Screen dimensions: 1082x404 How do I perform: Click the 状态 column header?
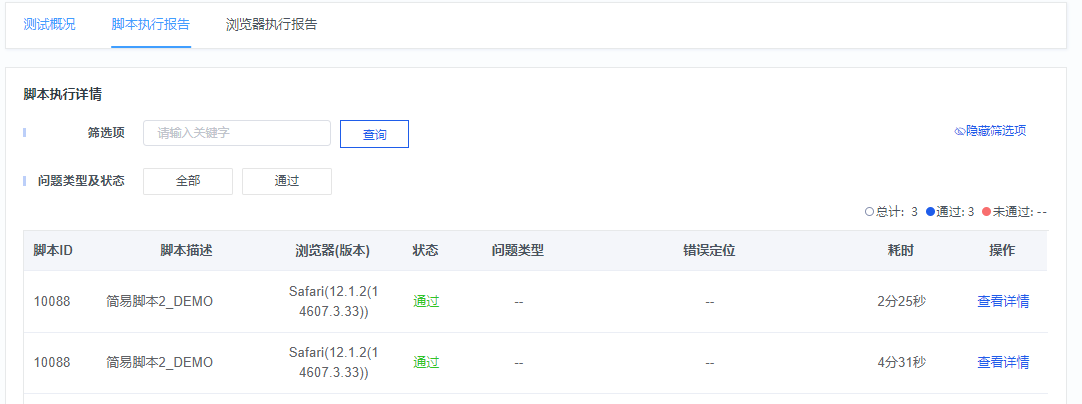point(426,251)
